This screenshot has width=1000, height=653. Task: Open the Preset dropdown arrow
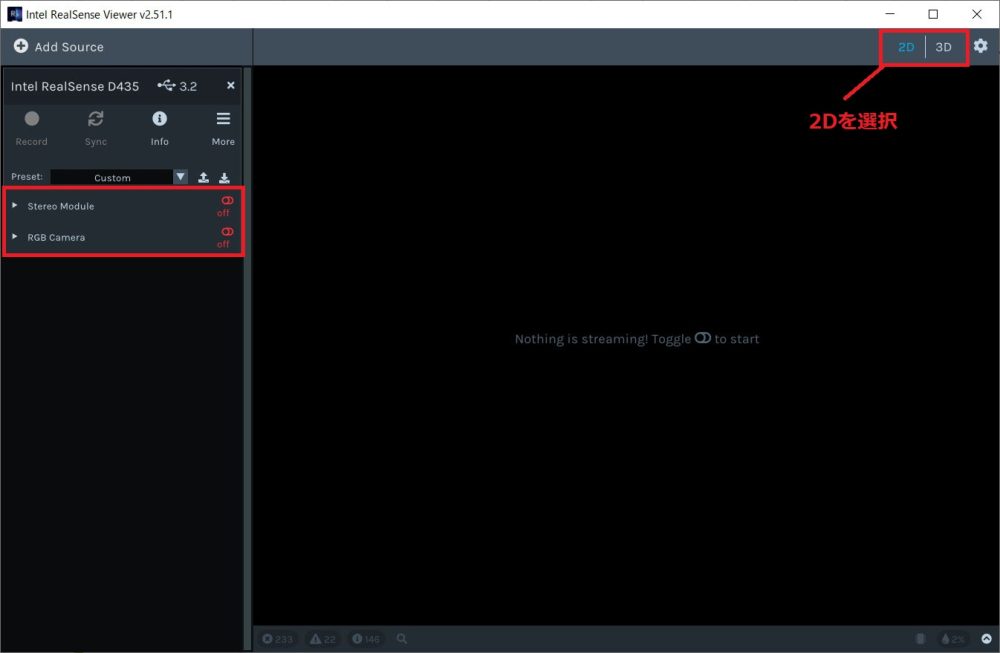click(181, 177)
